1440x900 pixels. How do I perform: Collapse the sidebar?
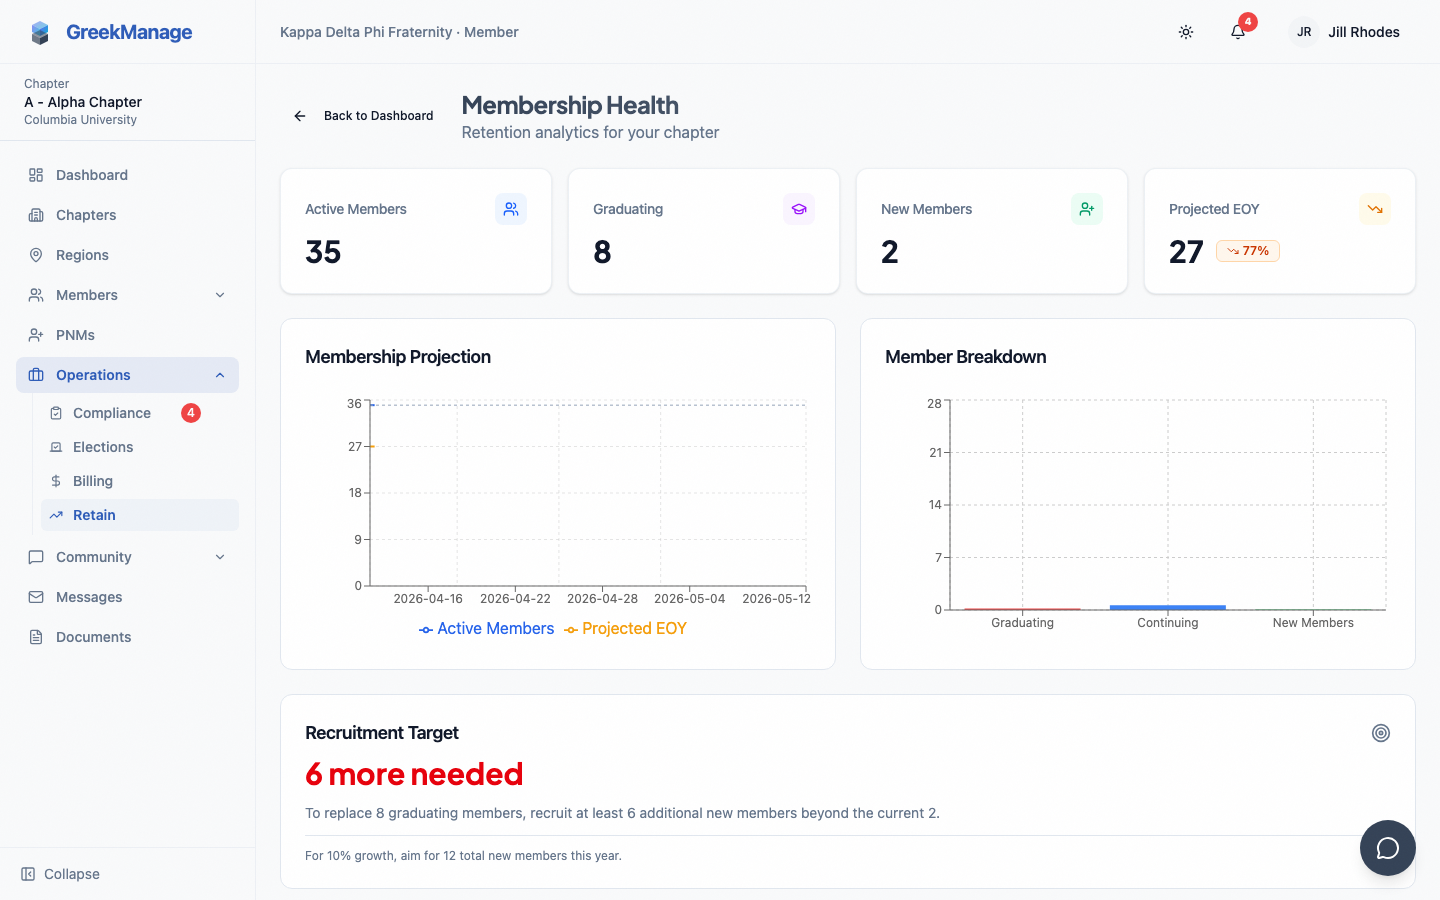(x=60, y=874)
